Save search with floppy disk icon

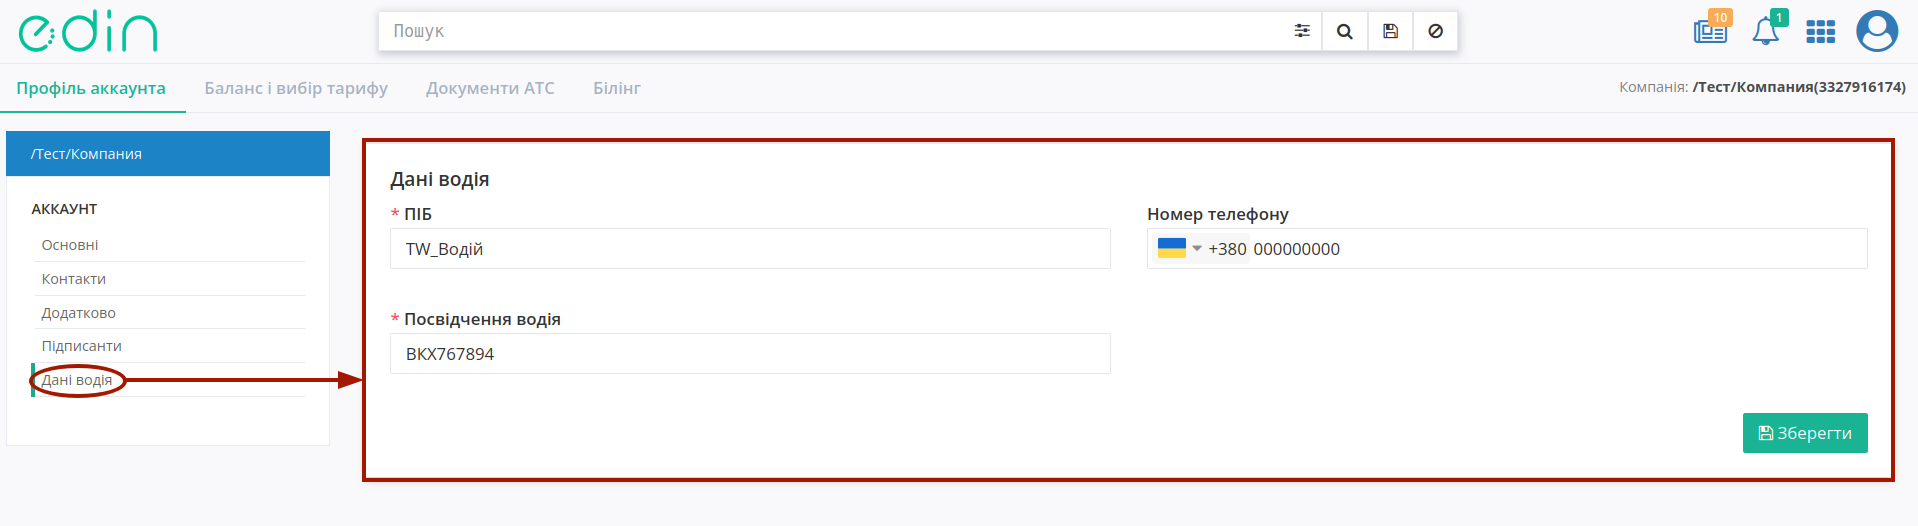1390,31
